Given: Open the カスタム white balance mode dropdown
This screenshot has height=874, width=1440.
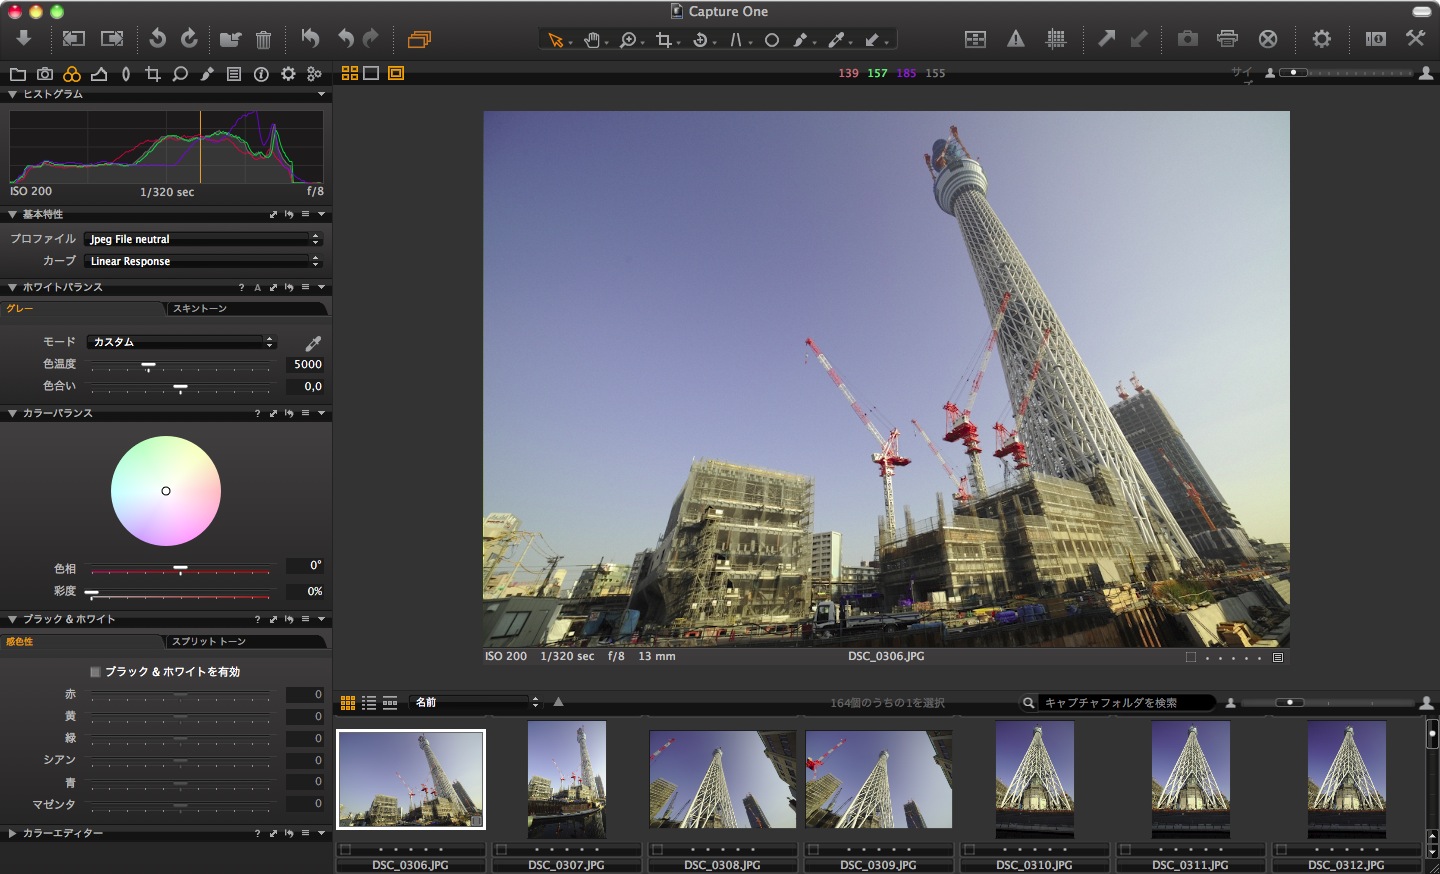Looking at the screenshot, I should (180, 341).
